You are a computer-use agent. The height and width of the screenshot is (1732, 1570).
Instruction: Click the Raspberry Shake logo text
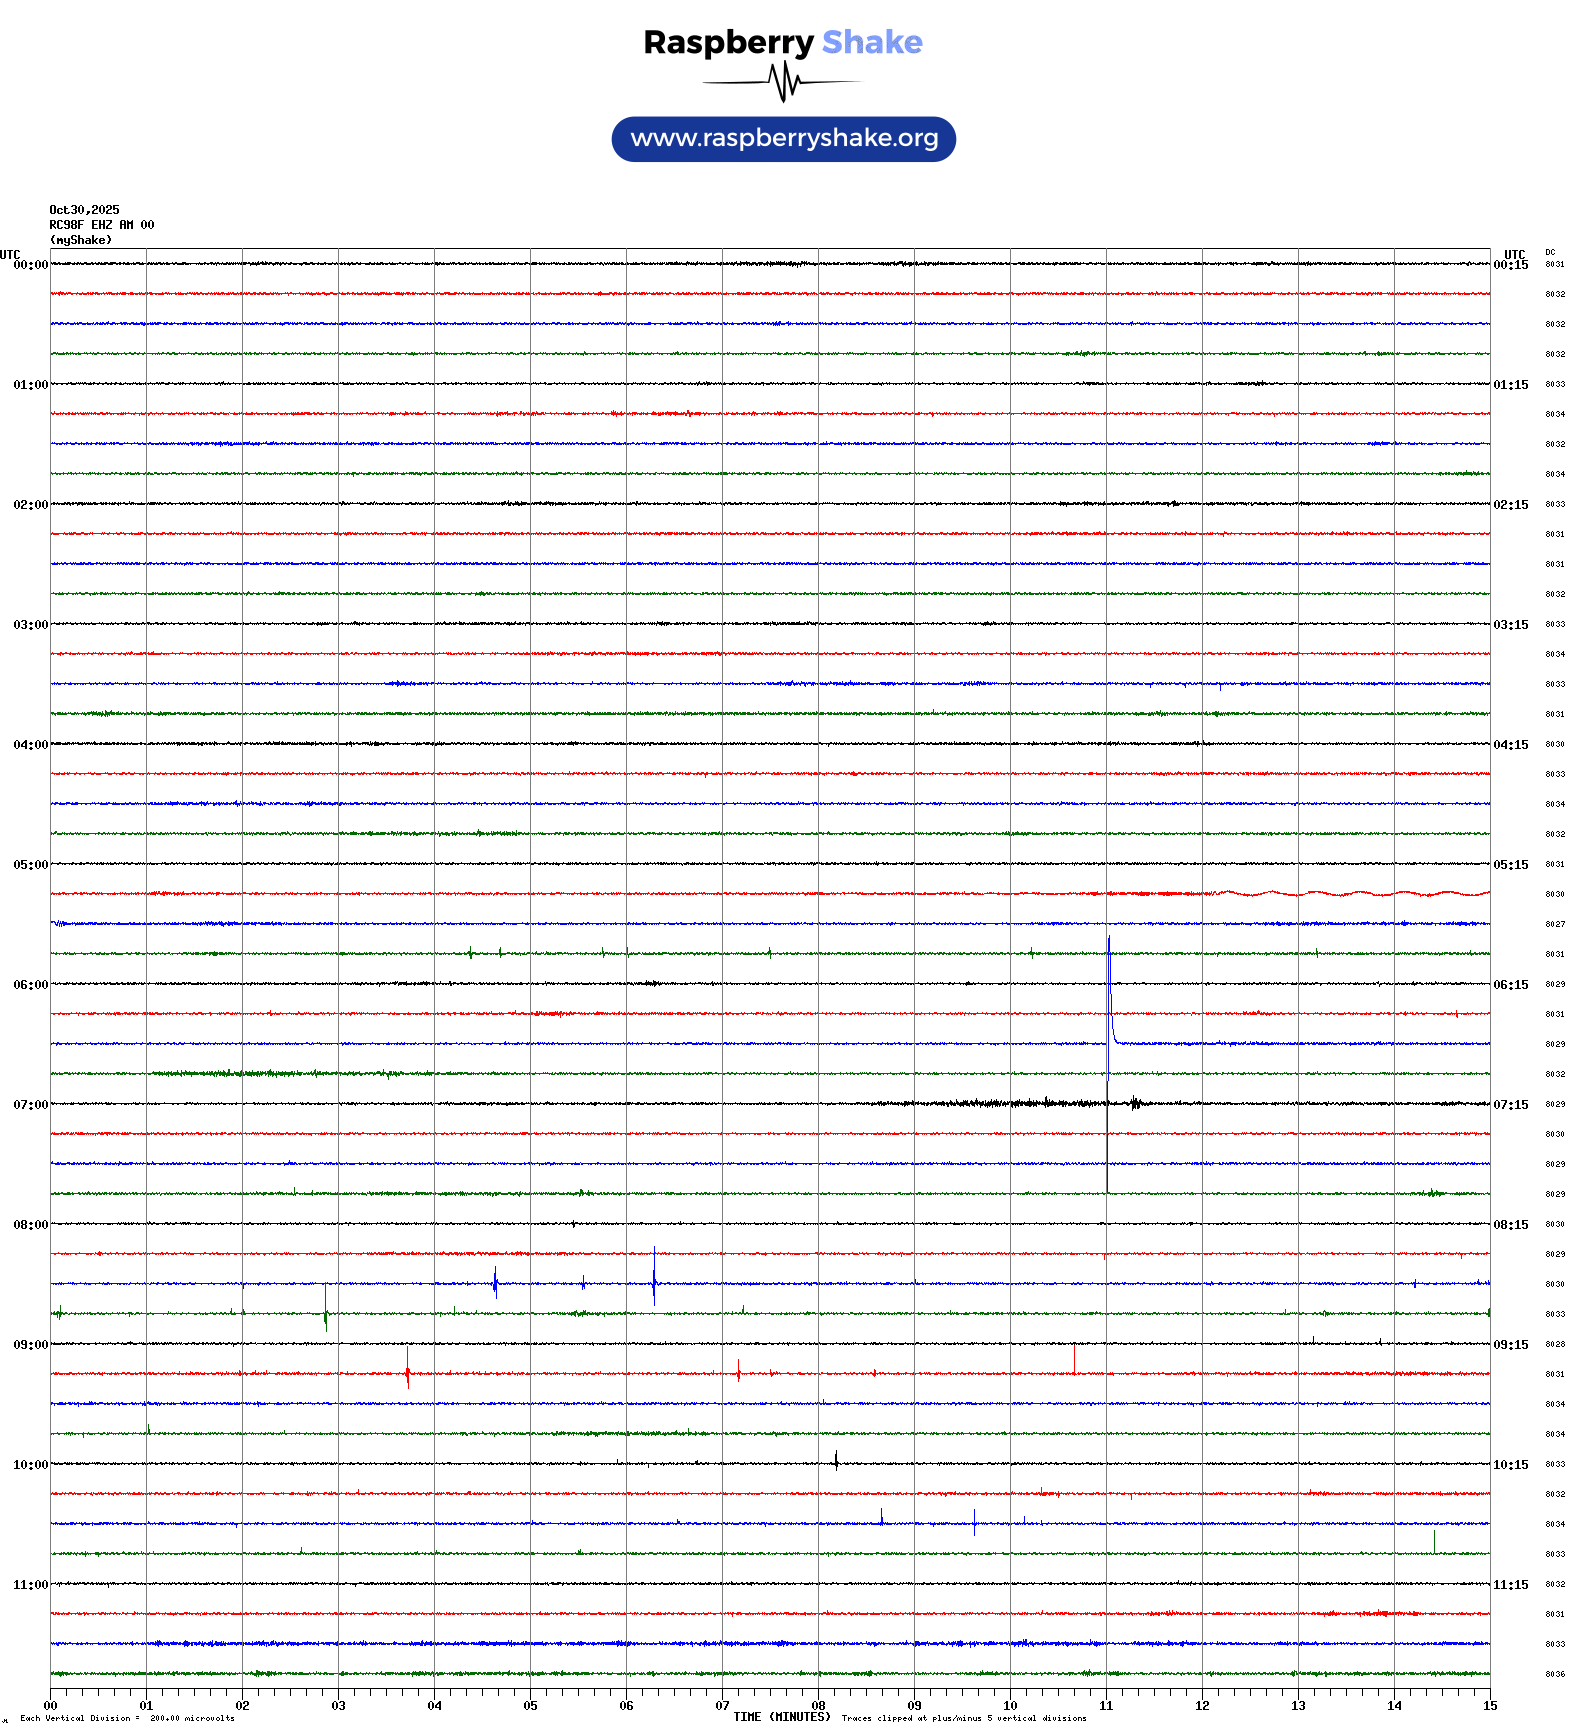point(783,42)
